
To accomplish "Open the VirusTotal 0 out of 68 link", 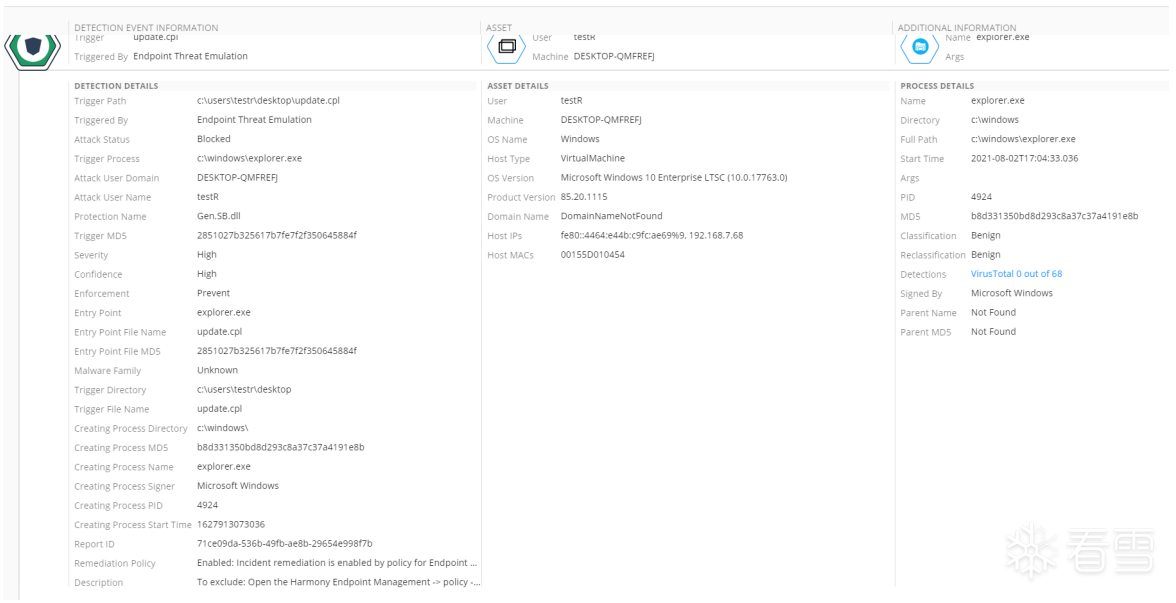I will coord(1016,274).
